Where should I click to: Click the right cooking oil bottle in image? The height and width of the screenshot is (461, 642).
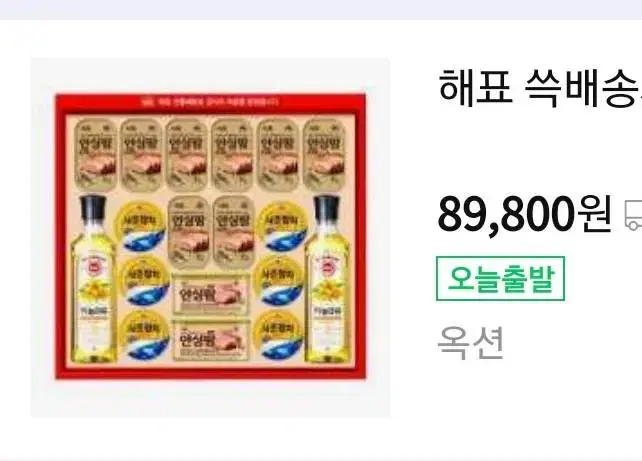click(327, 279)
